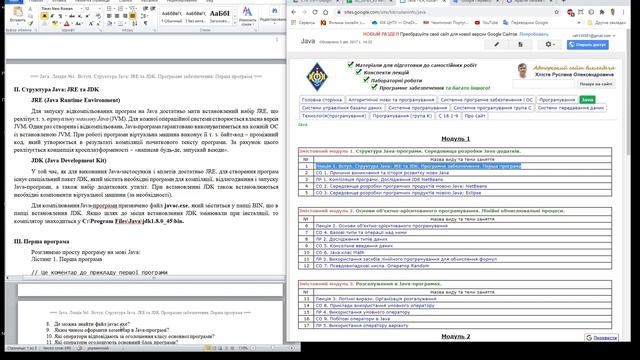Toggle bold formatting in Word
Image resolution: width=640 pixels, height=360 pixels.
(x=44, y=16)
